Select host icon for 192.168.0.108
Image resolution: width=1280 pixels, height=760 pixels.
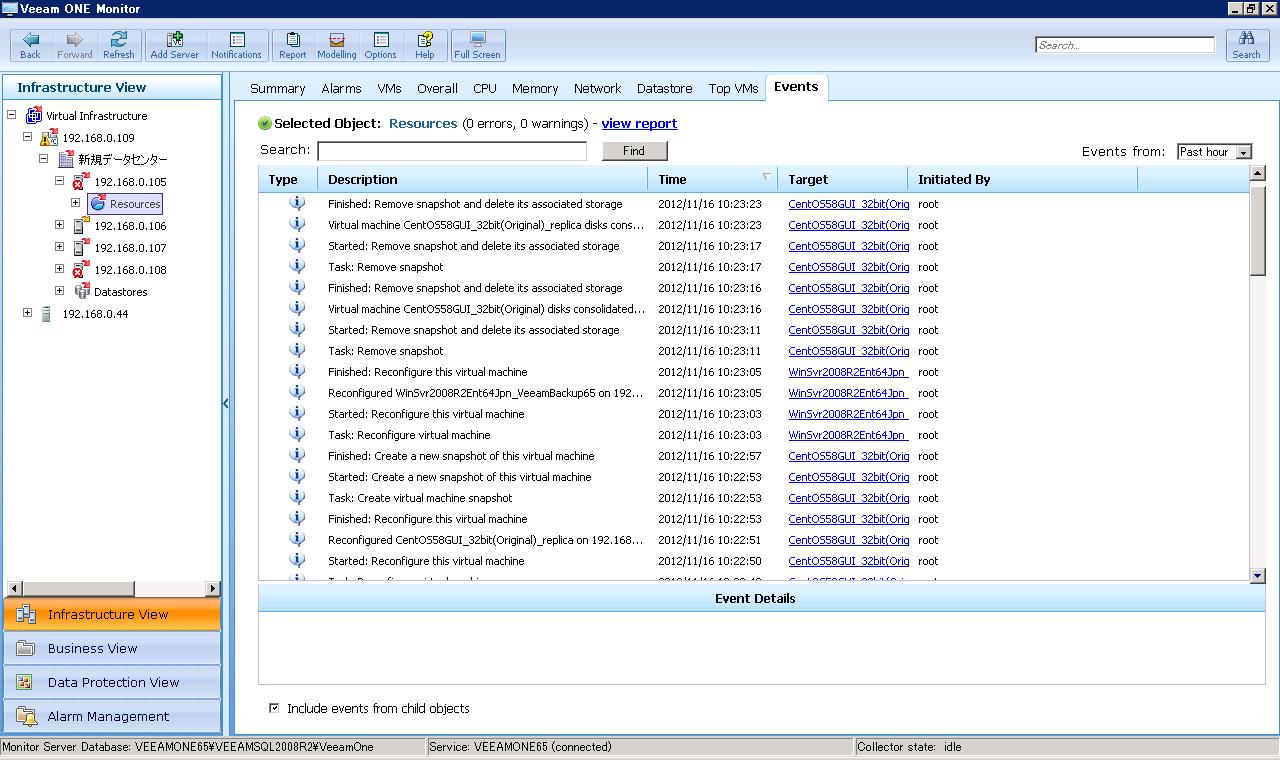pos(82,270)
